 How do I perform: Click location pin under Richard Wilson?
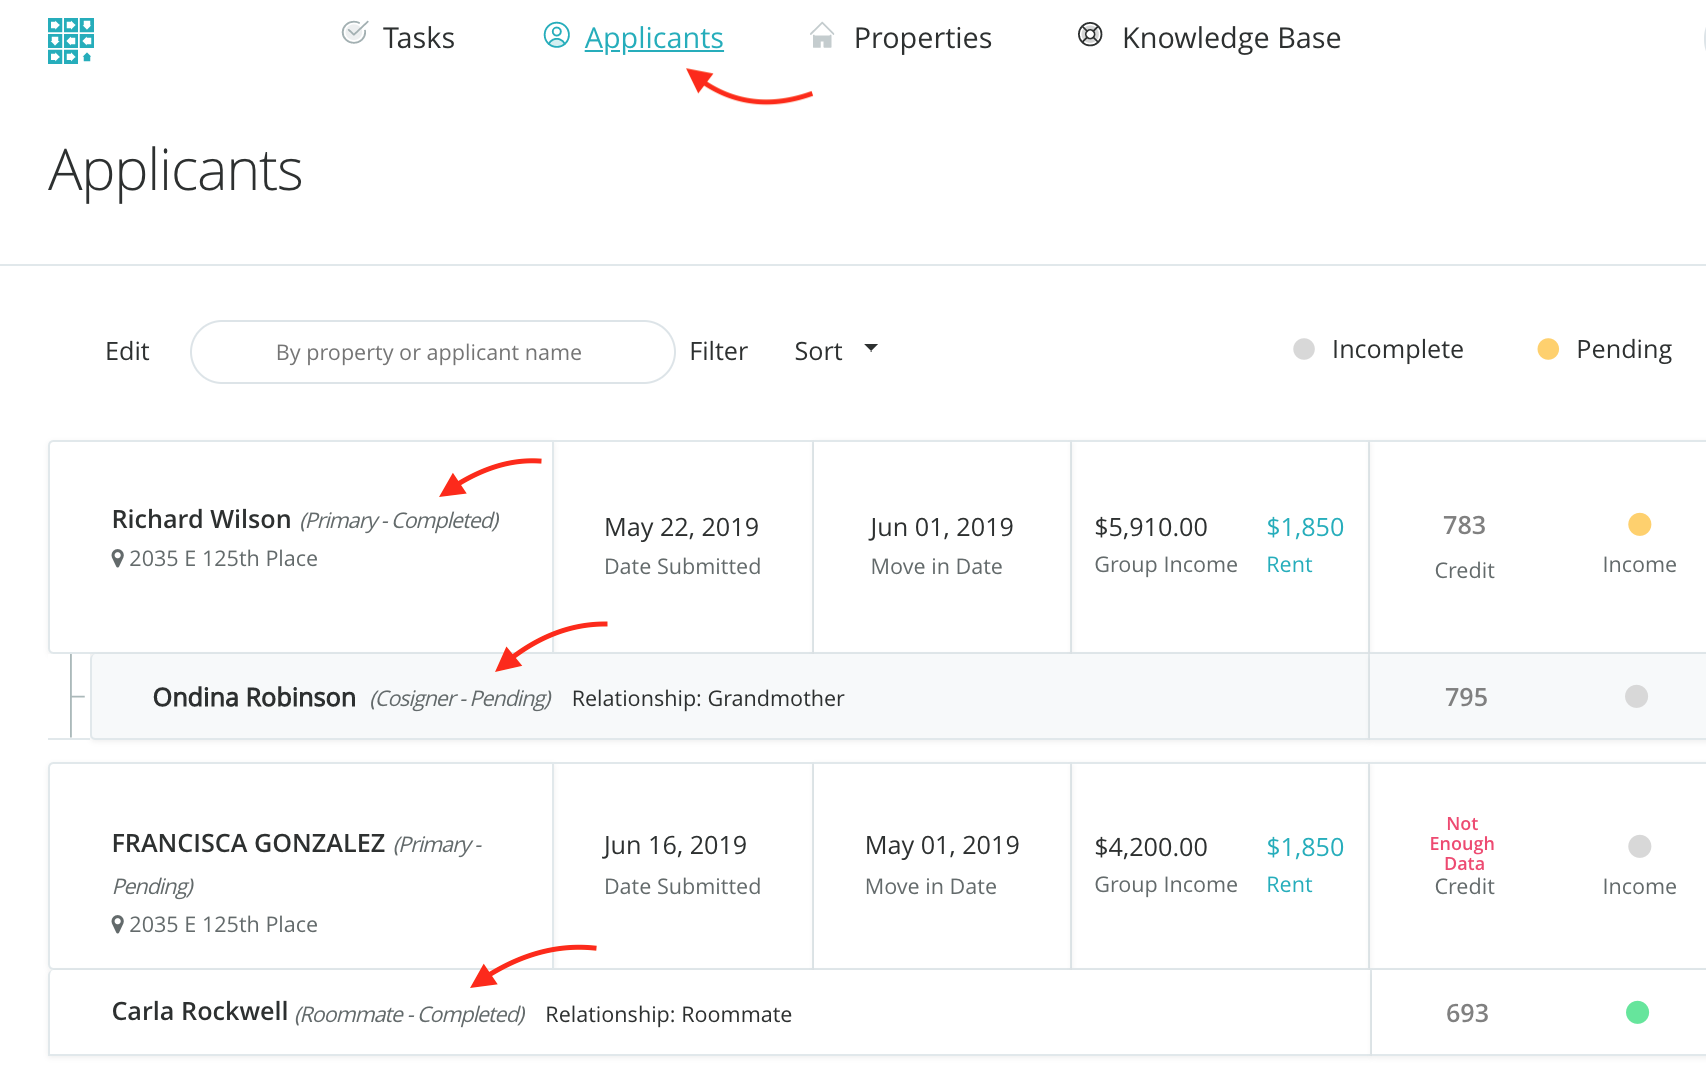click(118, 559)
